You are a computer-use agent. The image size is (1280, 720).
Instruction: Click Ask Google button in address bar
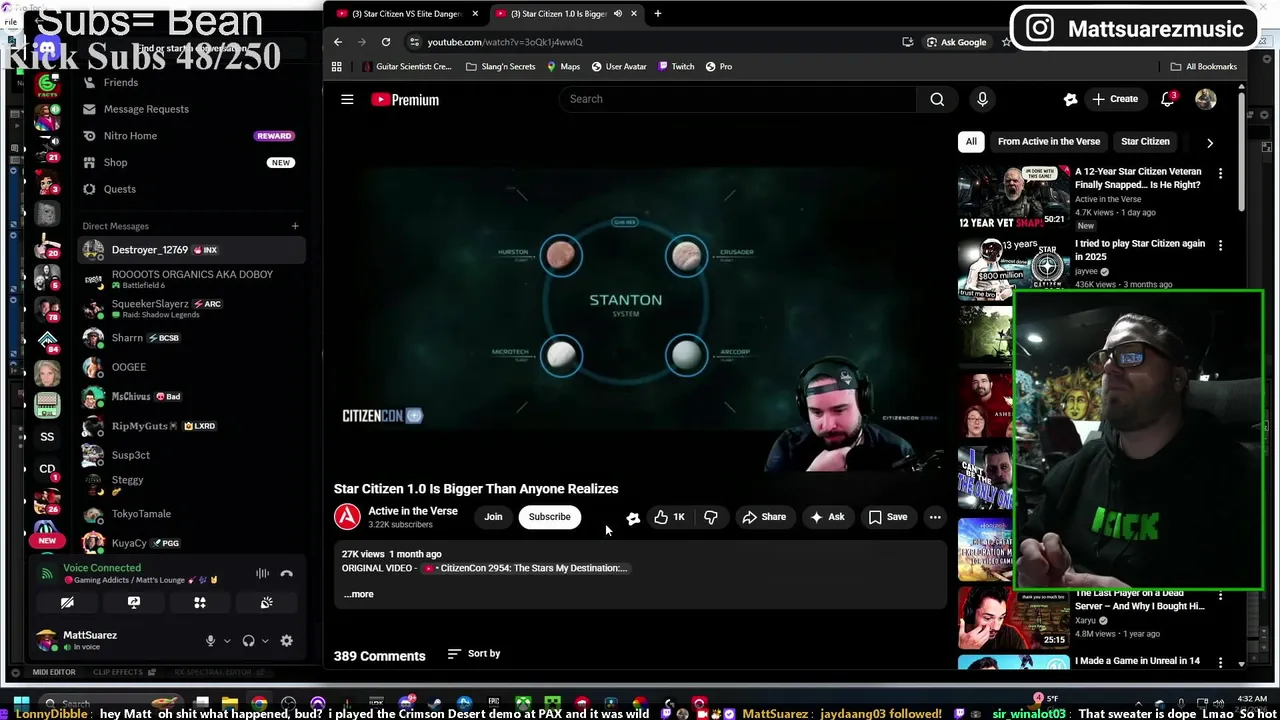956,42
